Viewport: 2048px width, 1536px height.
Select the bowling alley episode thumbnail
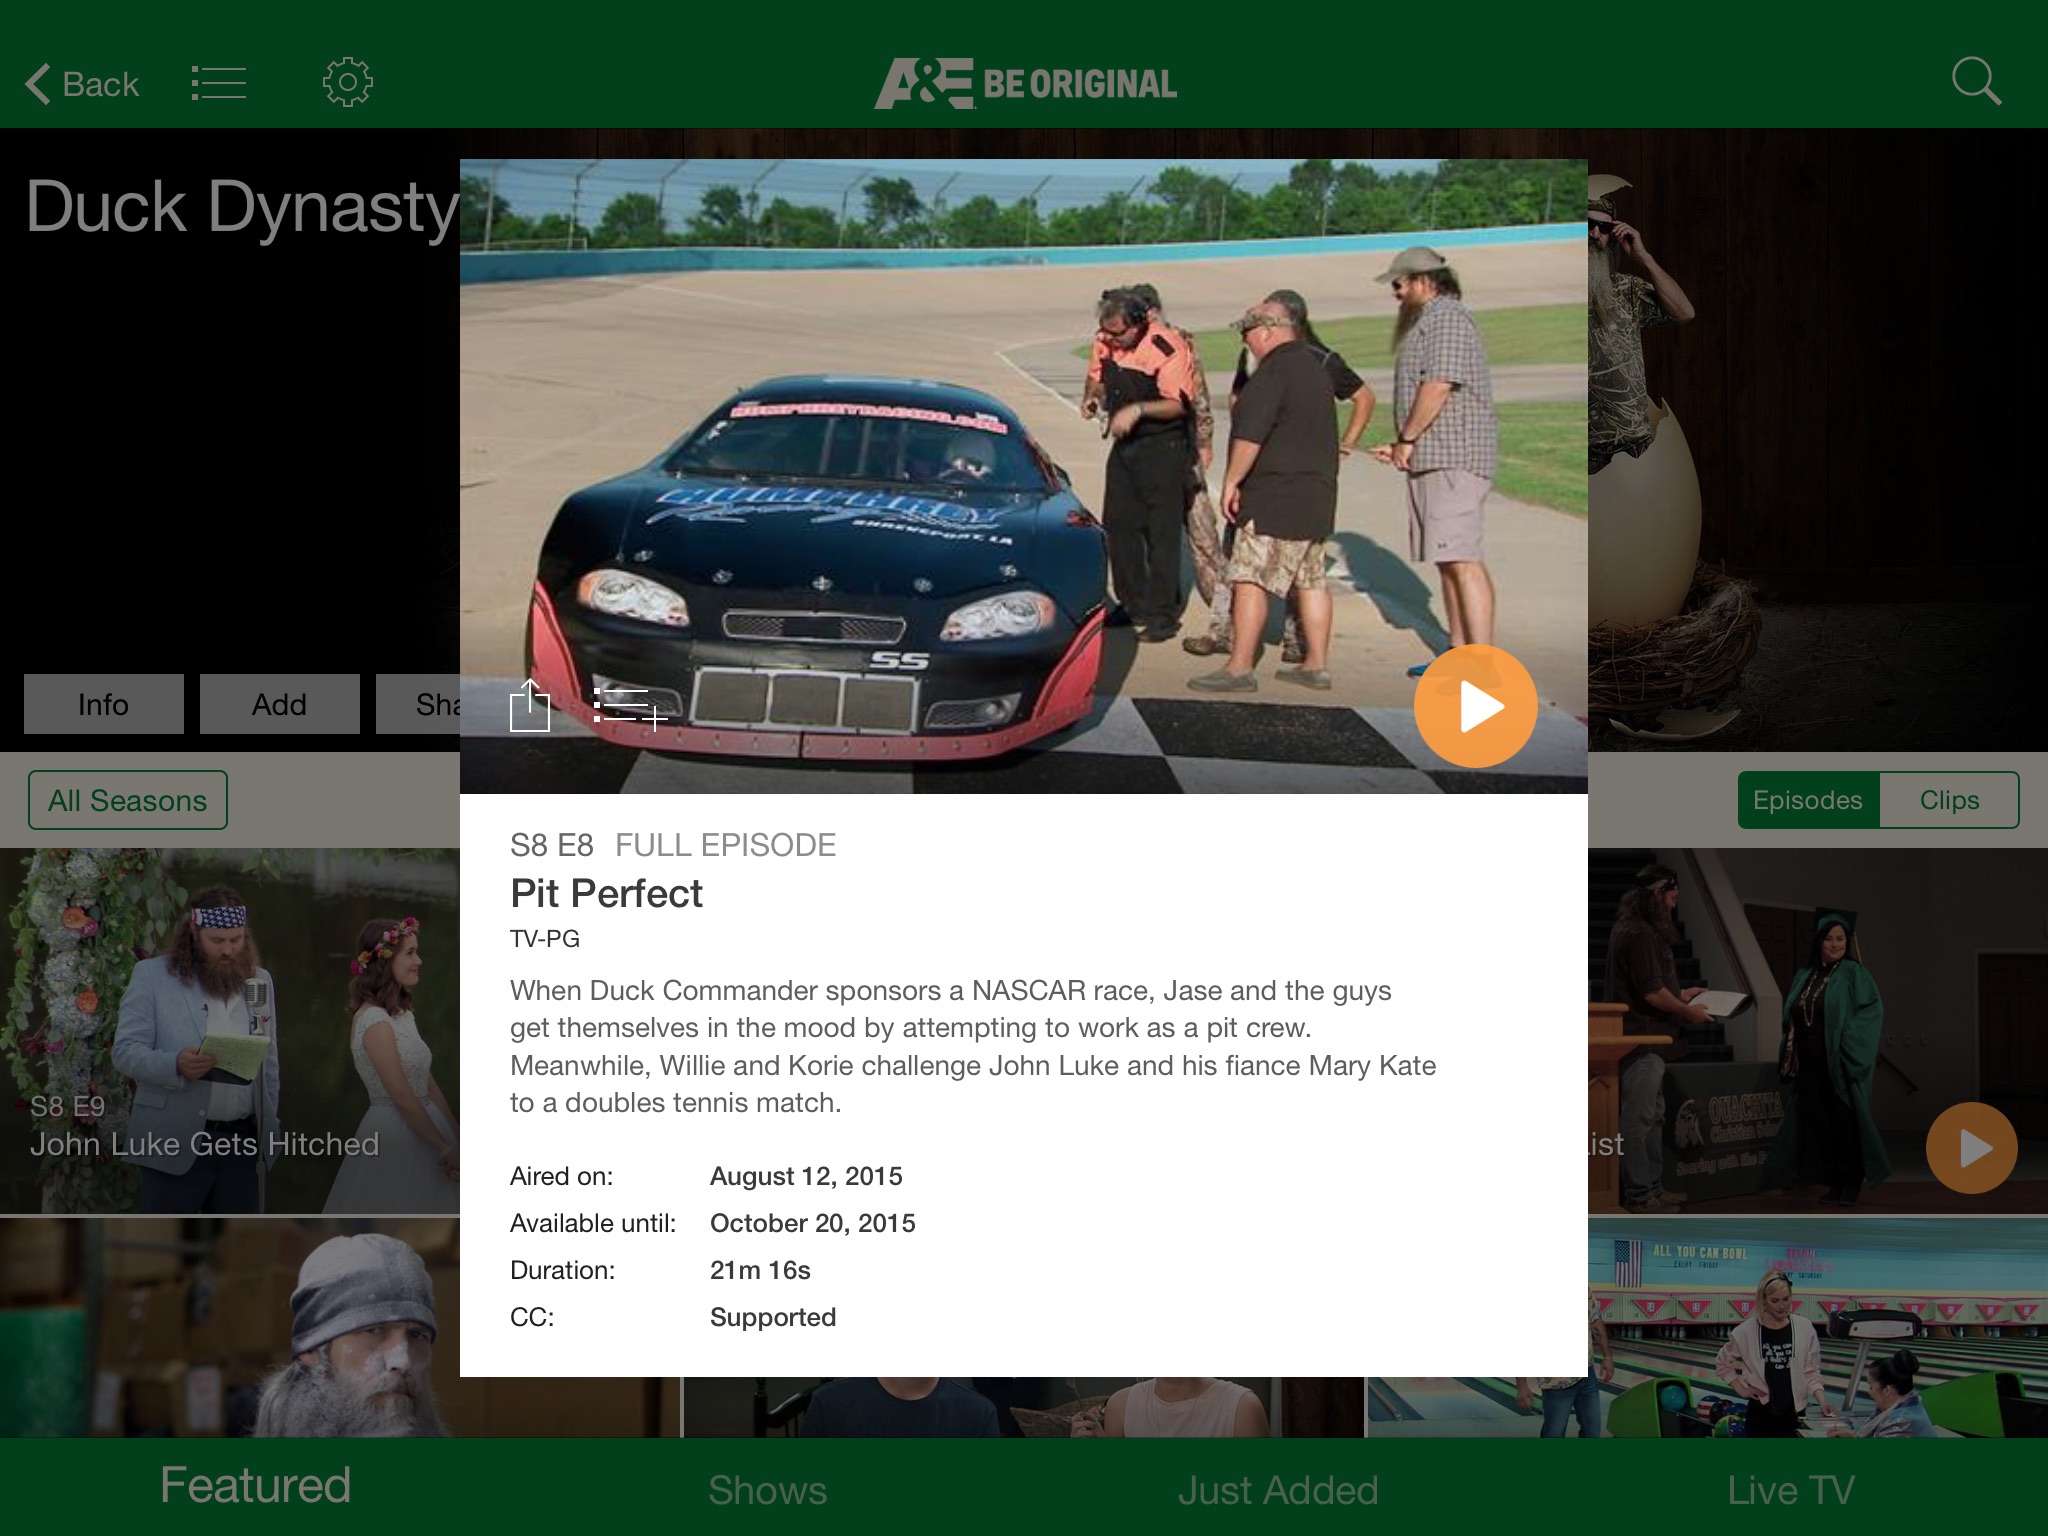click(1818, 1327)
